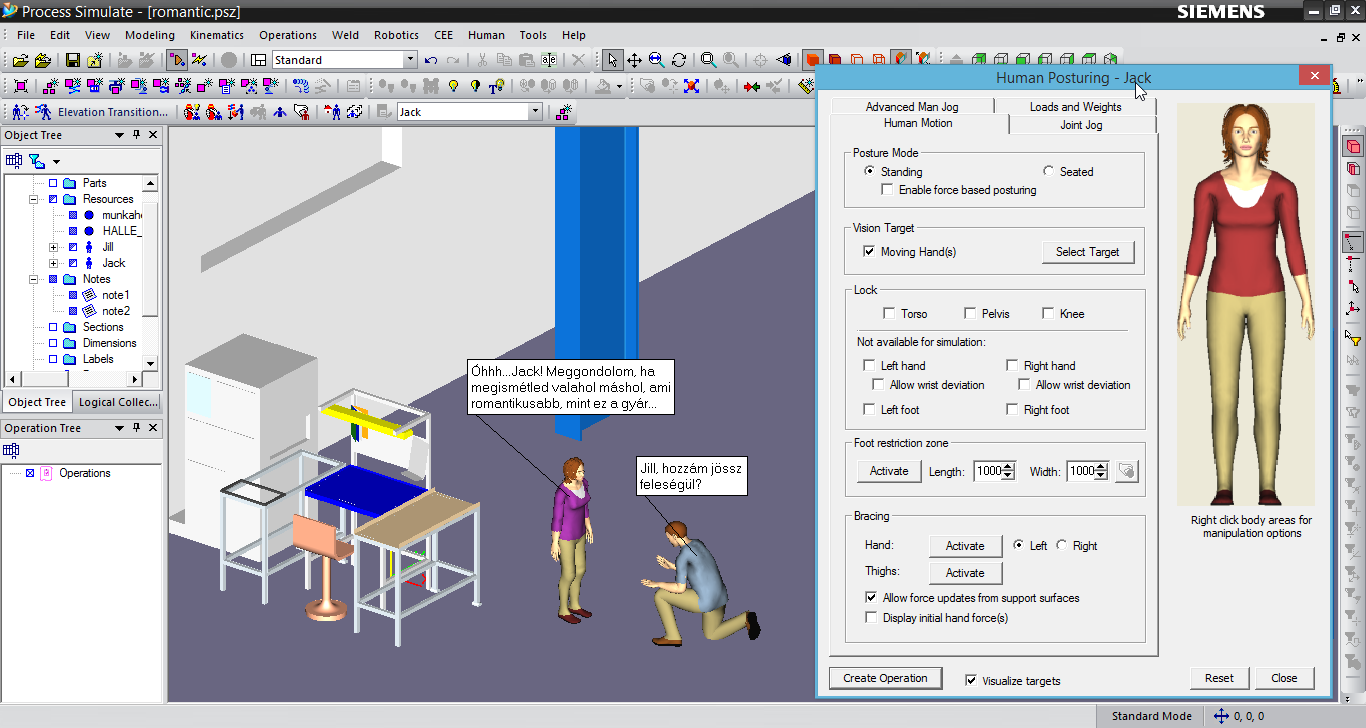Click the filter icon in Object Tree

[37, 161]
